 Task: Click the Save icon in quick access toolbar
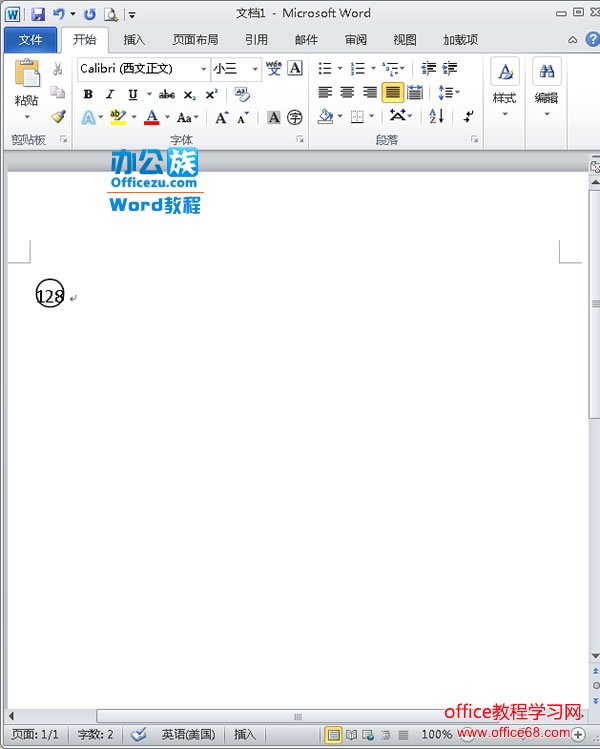[38, 14]
